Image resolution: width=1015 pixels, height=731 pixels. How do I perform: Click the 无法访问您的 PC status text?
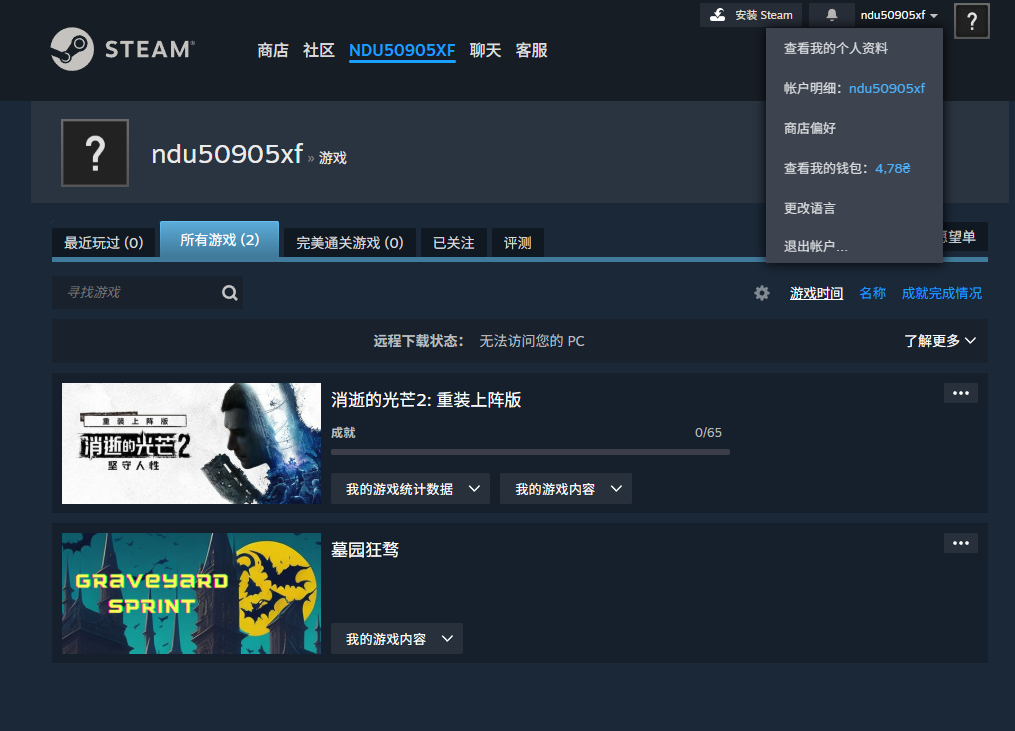click(x=532, y=341)
